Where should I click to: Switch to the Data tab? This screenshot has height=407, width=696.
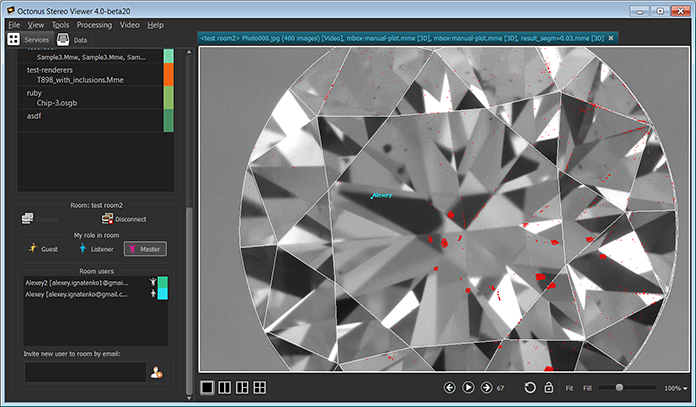[x=72, y=40]
